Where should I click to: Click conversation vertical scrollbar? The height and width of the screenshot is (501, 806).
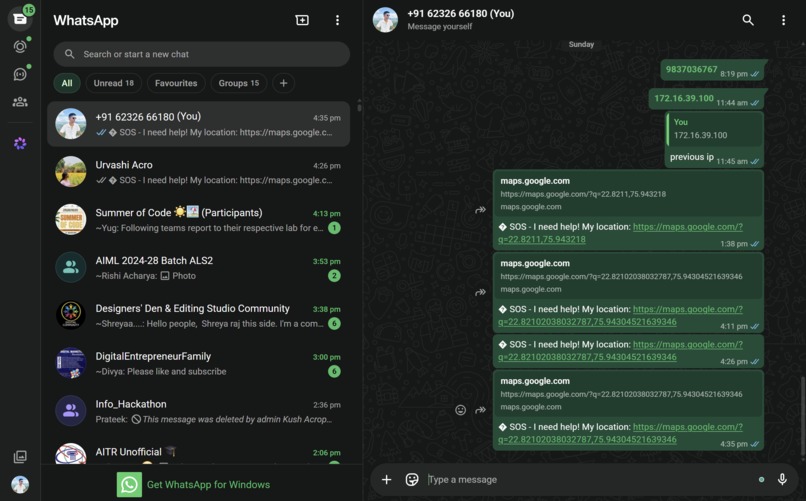pos(802,416)
